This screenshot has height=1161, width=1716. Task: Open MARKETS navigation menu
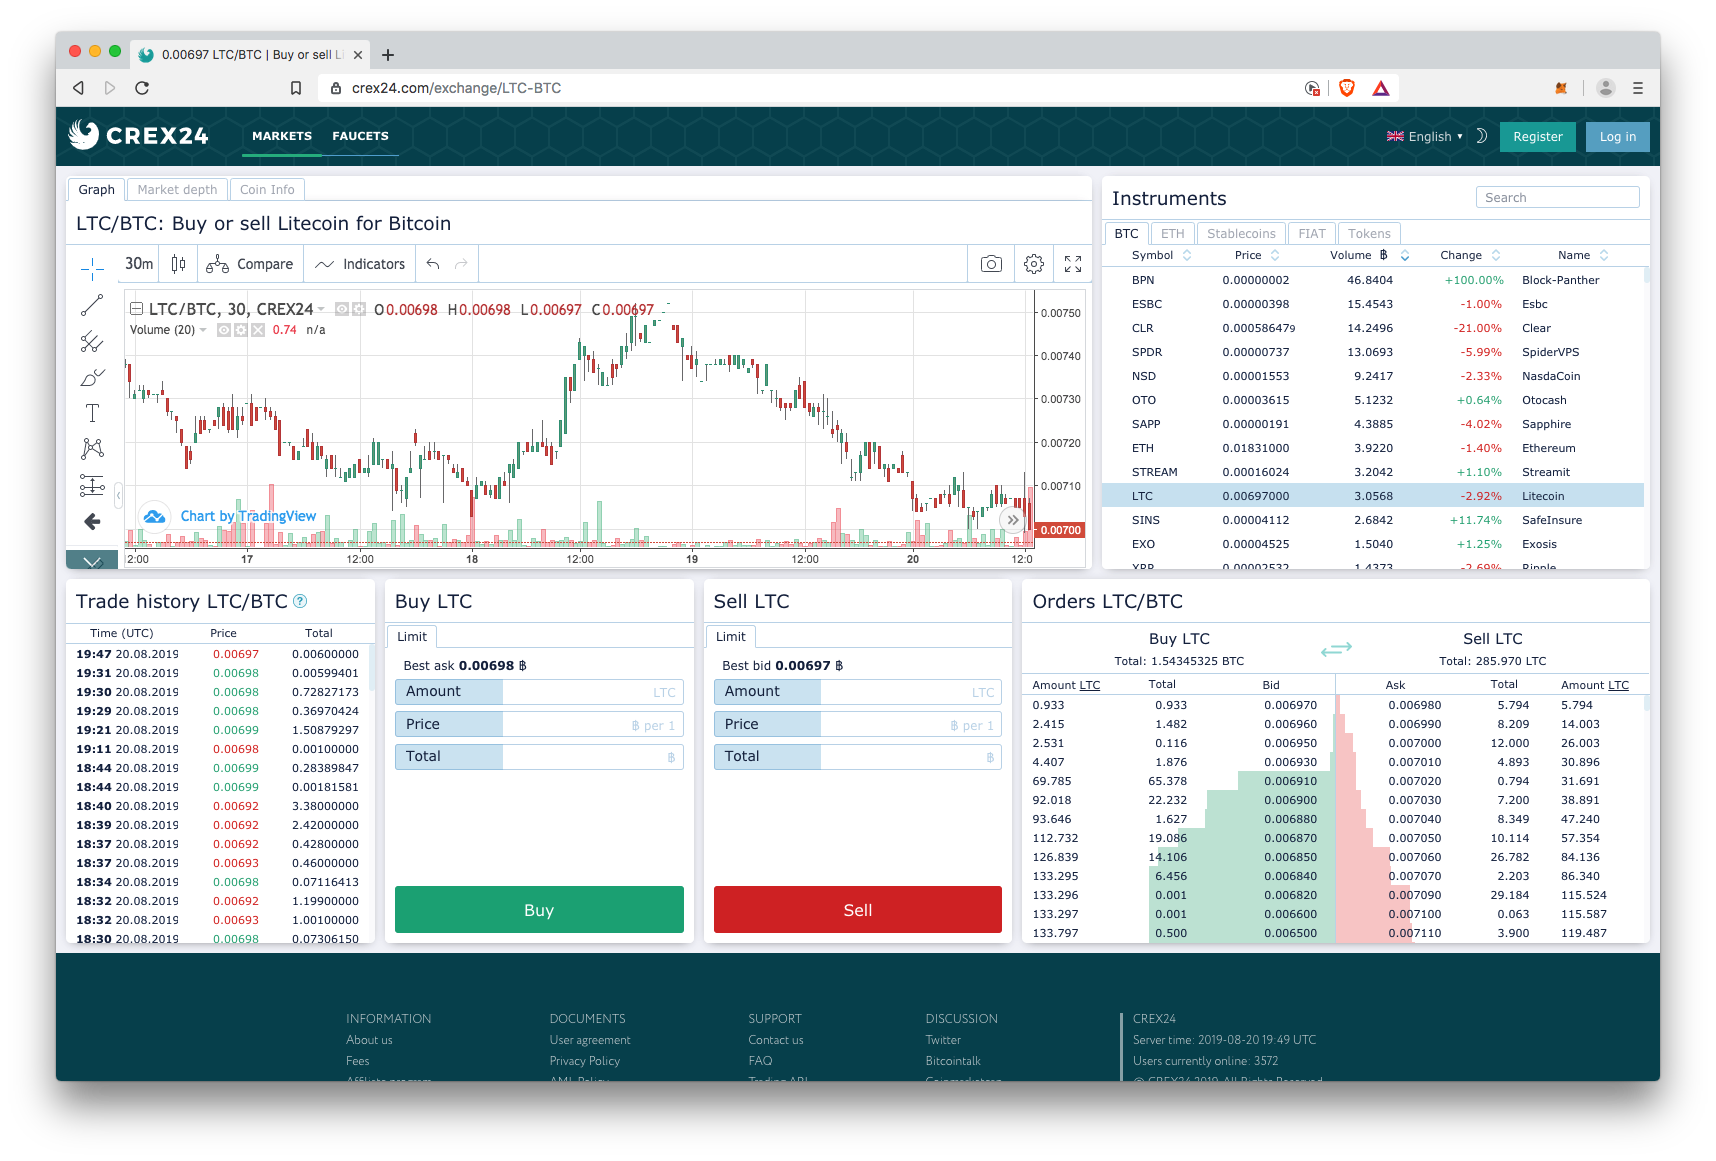[x=282, y=136]
